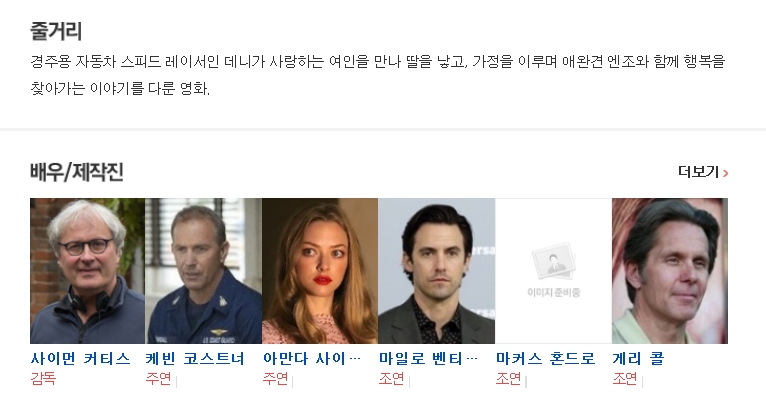
Task: Click the 더보기 red chevron arrow
Action: pyautogui.click(x=725, y=173)
